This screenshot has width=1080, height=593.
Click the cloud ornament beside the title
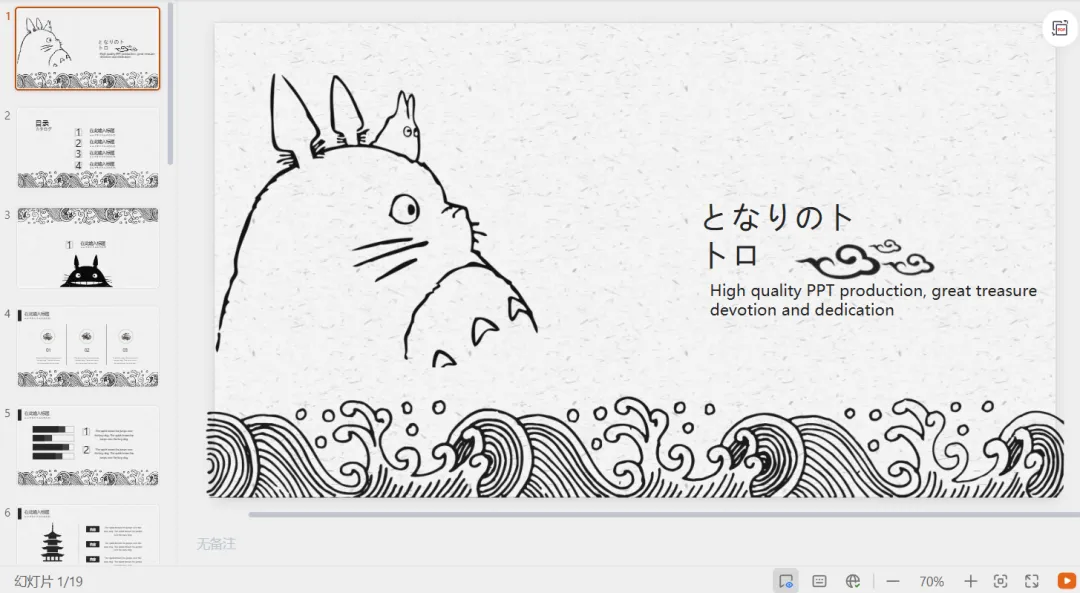pos(866,258)
